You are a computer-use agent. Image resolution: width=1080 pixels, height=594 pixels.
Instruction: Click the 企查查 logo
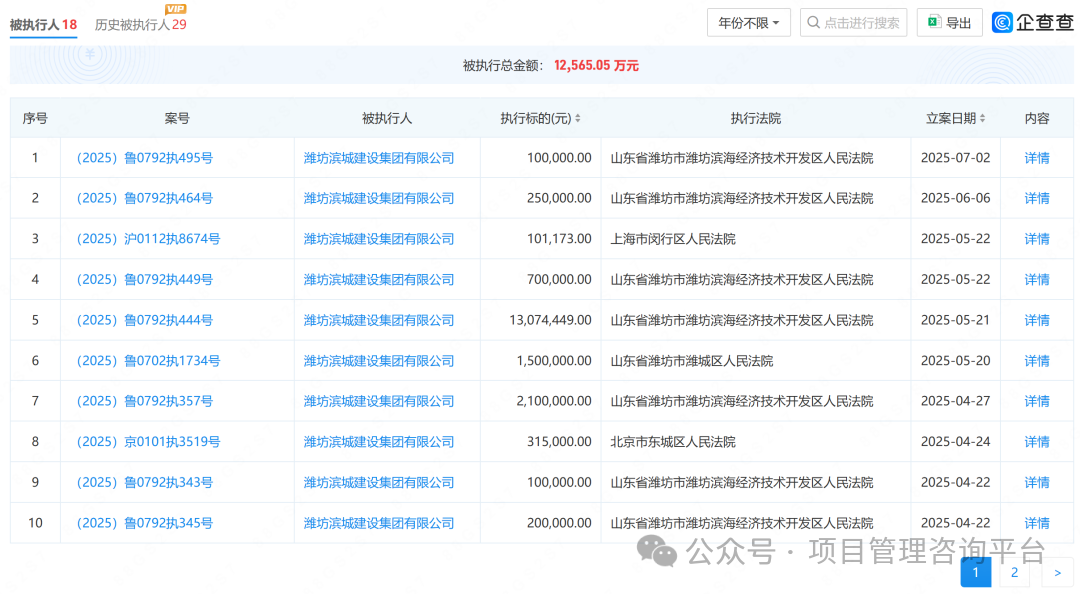[1030, 22]
